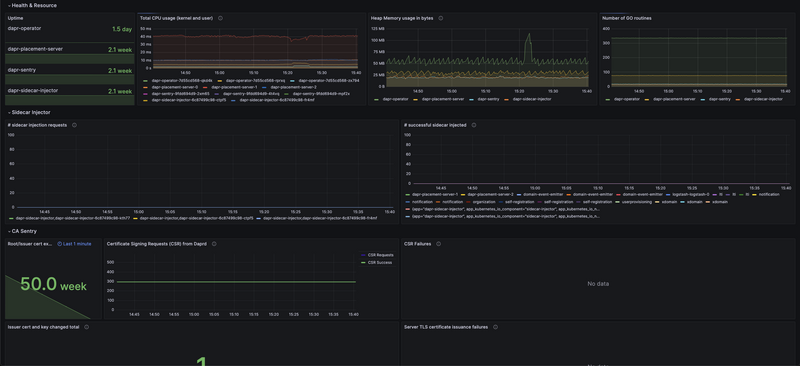The image size is (800, 366).
Task: Open Certificate Signing Requests (CSR) from Daprd title
Action: (x=157, y=243)
